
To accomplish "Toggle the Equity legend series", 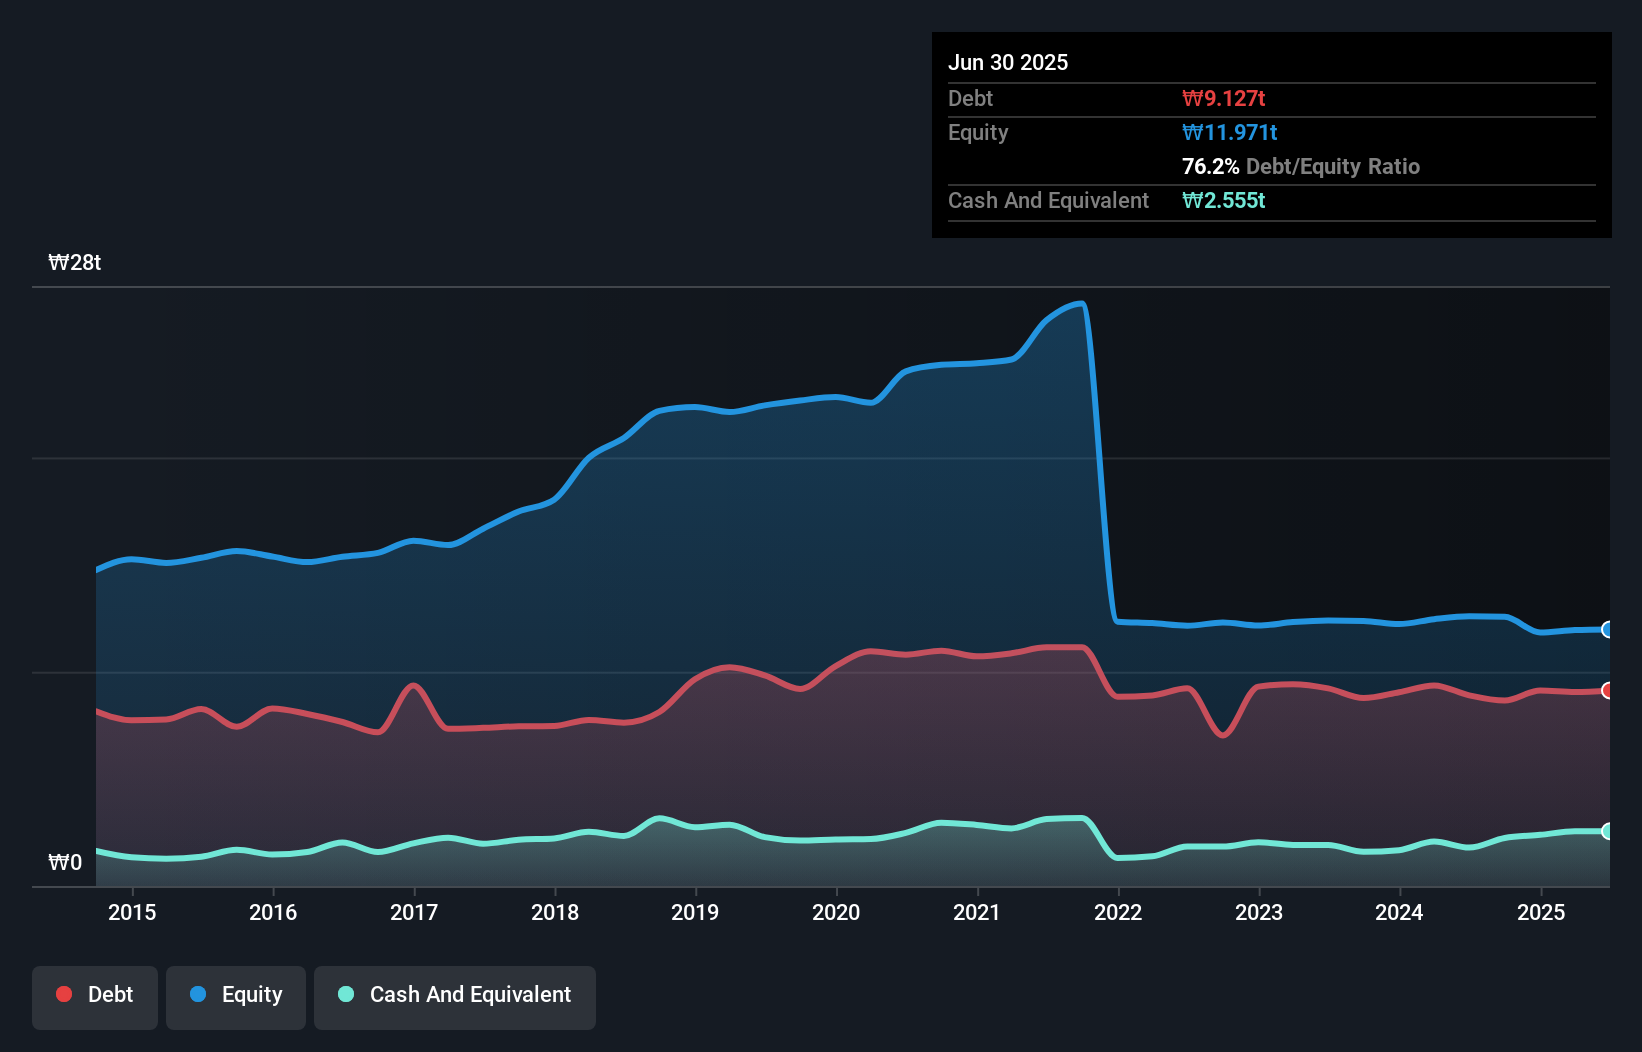I will click(x=236, y=995).
